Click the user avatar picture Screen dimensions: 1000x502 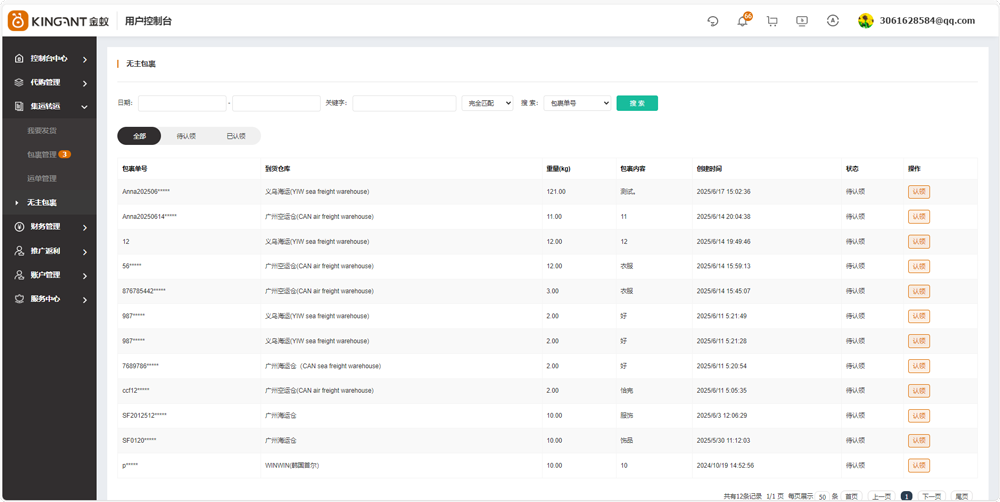click(866, 21)
